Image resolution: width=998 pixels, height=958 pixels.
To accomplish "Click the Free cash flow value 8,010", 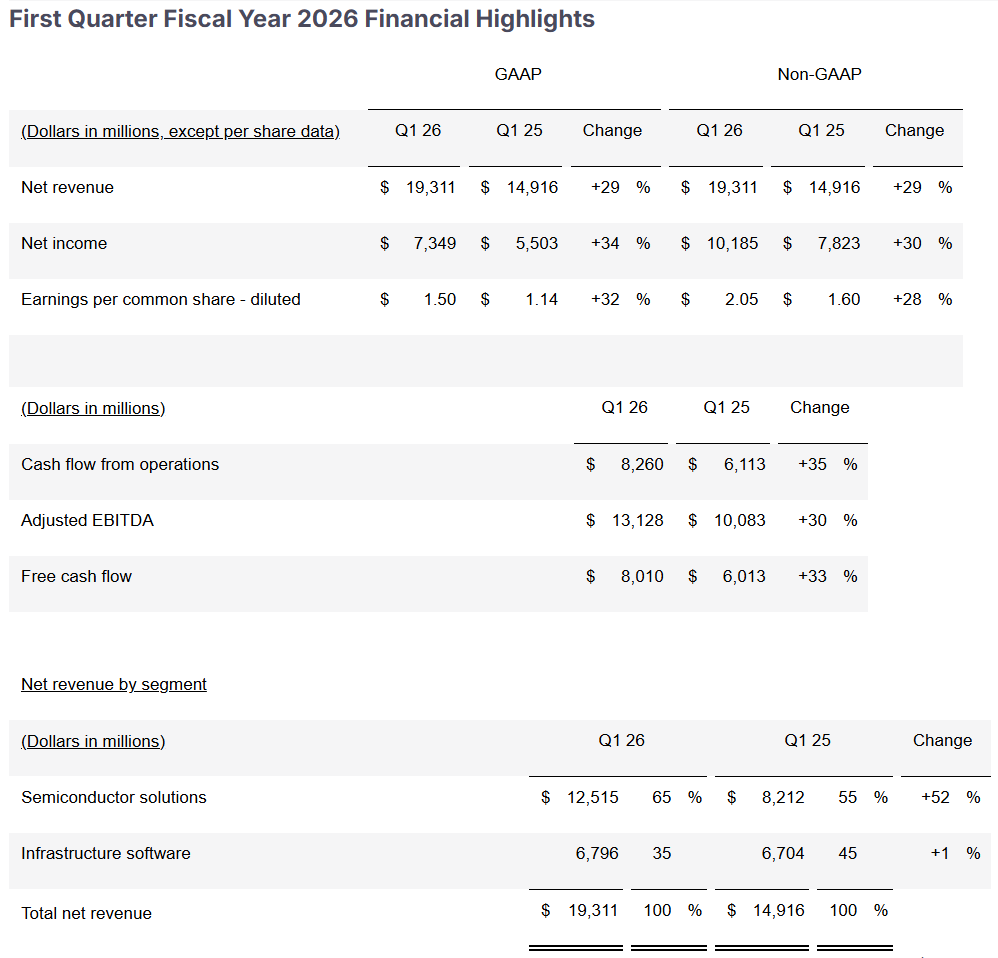I will point(642,576).
